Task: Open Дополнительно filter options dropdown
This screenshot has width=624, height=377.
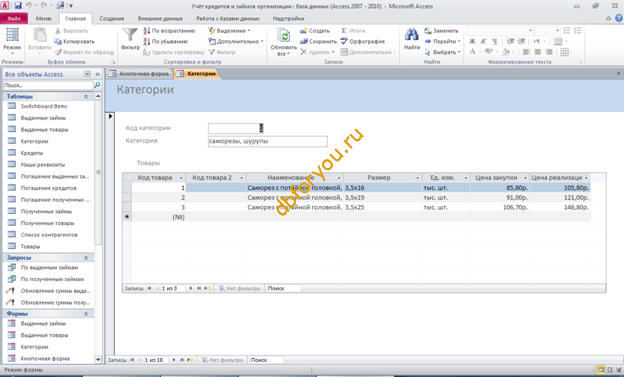Action: pyautogui.click(x=236, y=41)
